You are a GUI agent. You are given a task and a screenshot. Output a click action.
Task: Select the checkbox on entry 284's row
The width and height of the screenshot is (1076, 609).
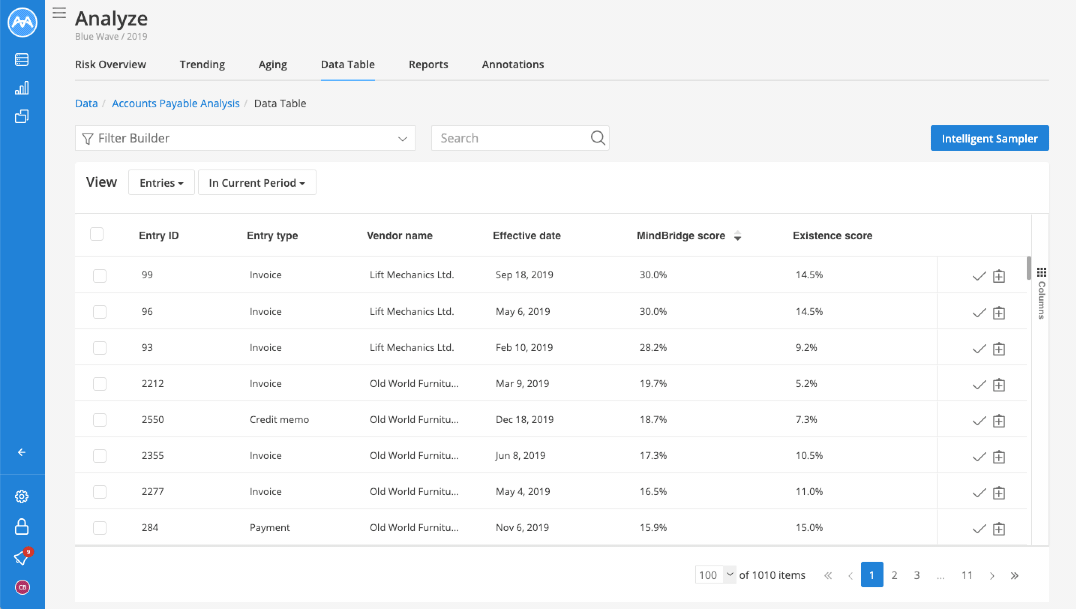(x=99, y=527)
